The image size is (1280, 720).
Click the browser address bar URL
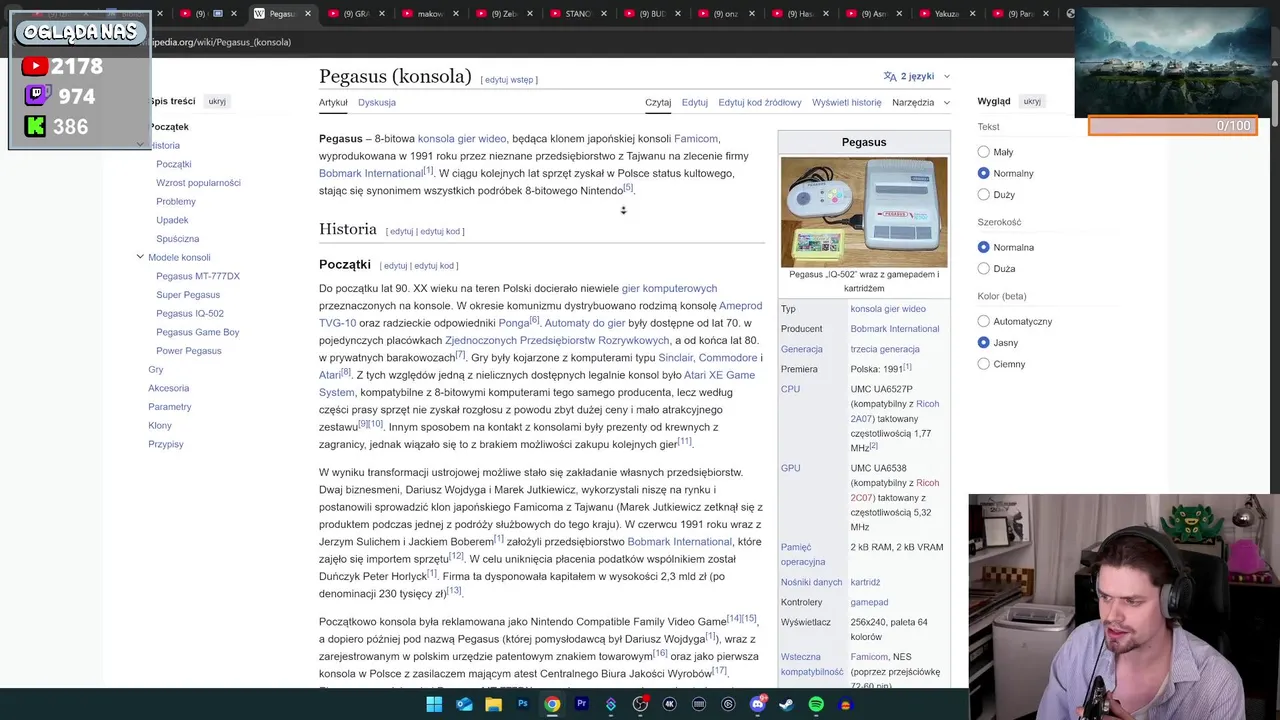click(x=220, y=42)
